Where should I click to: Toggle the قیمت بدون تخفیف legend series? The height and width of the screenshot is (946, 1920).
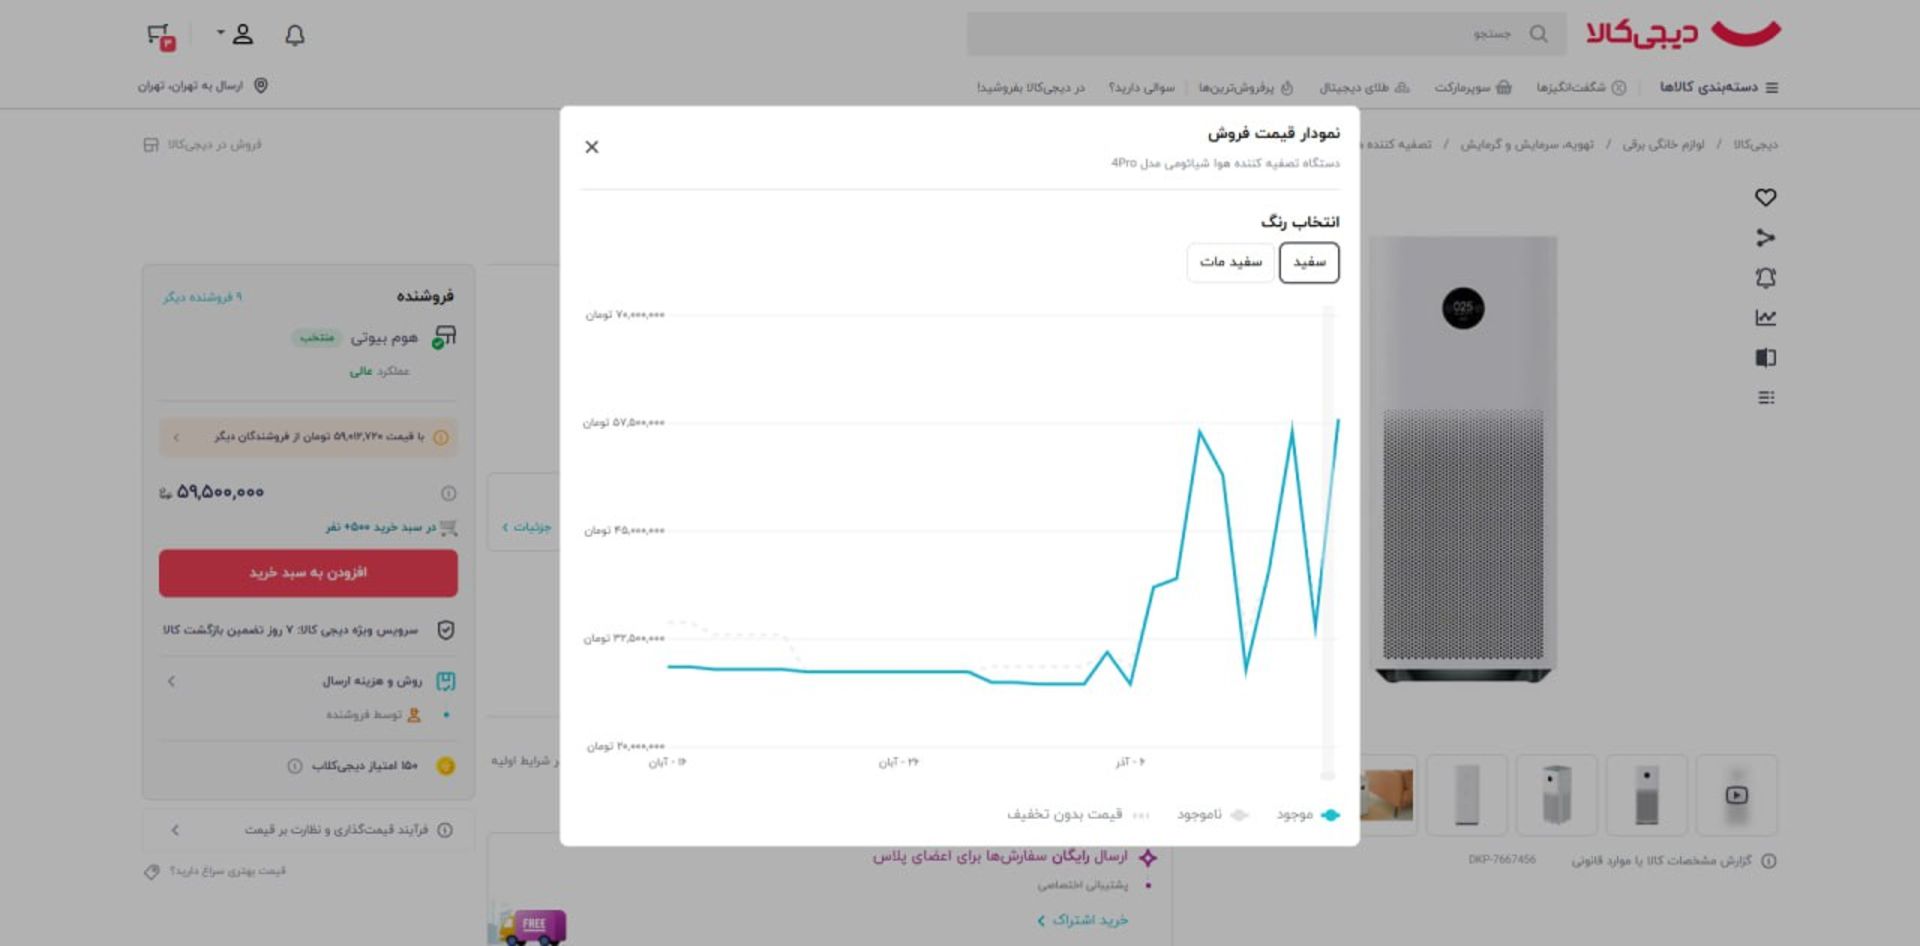point(1077,815)
